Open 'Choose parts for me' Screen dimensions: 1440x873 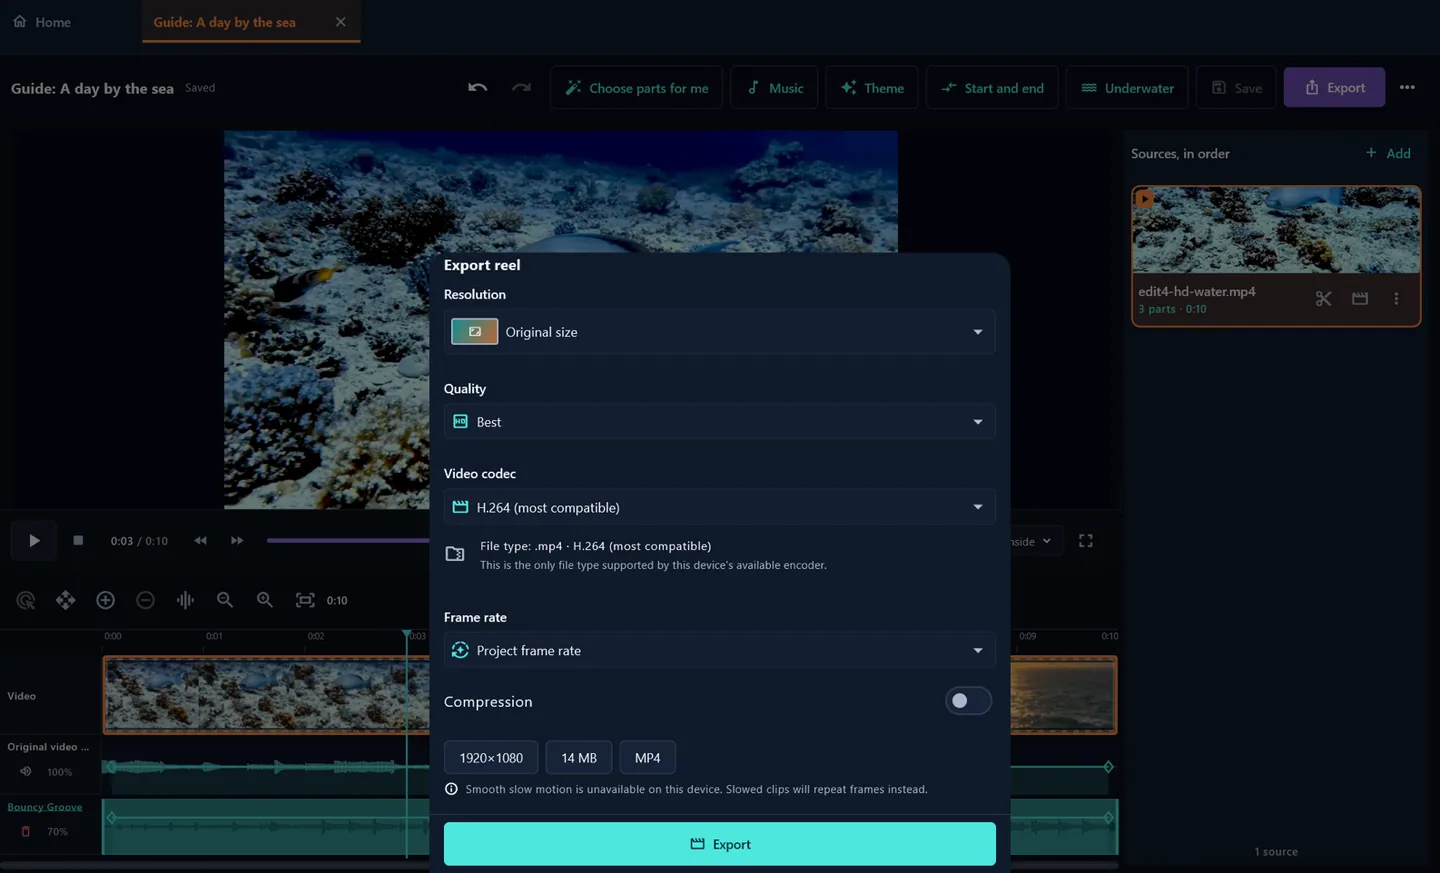tap(636, 88)
